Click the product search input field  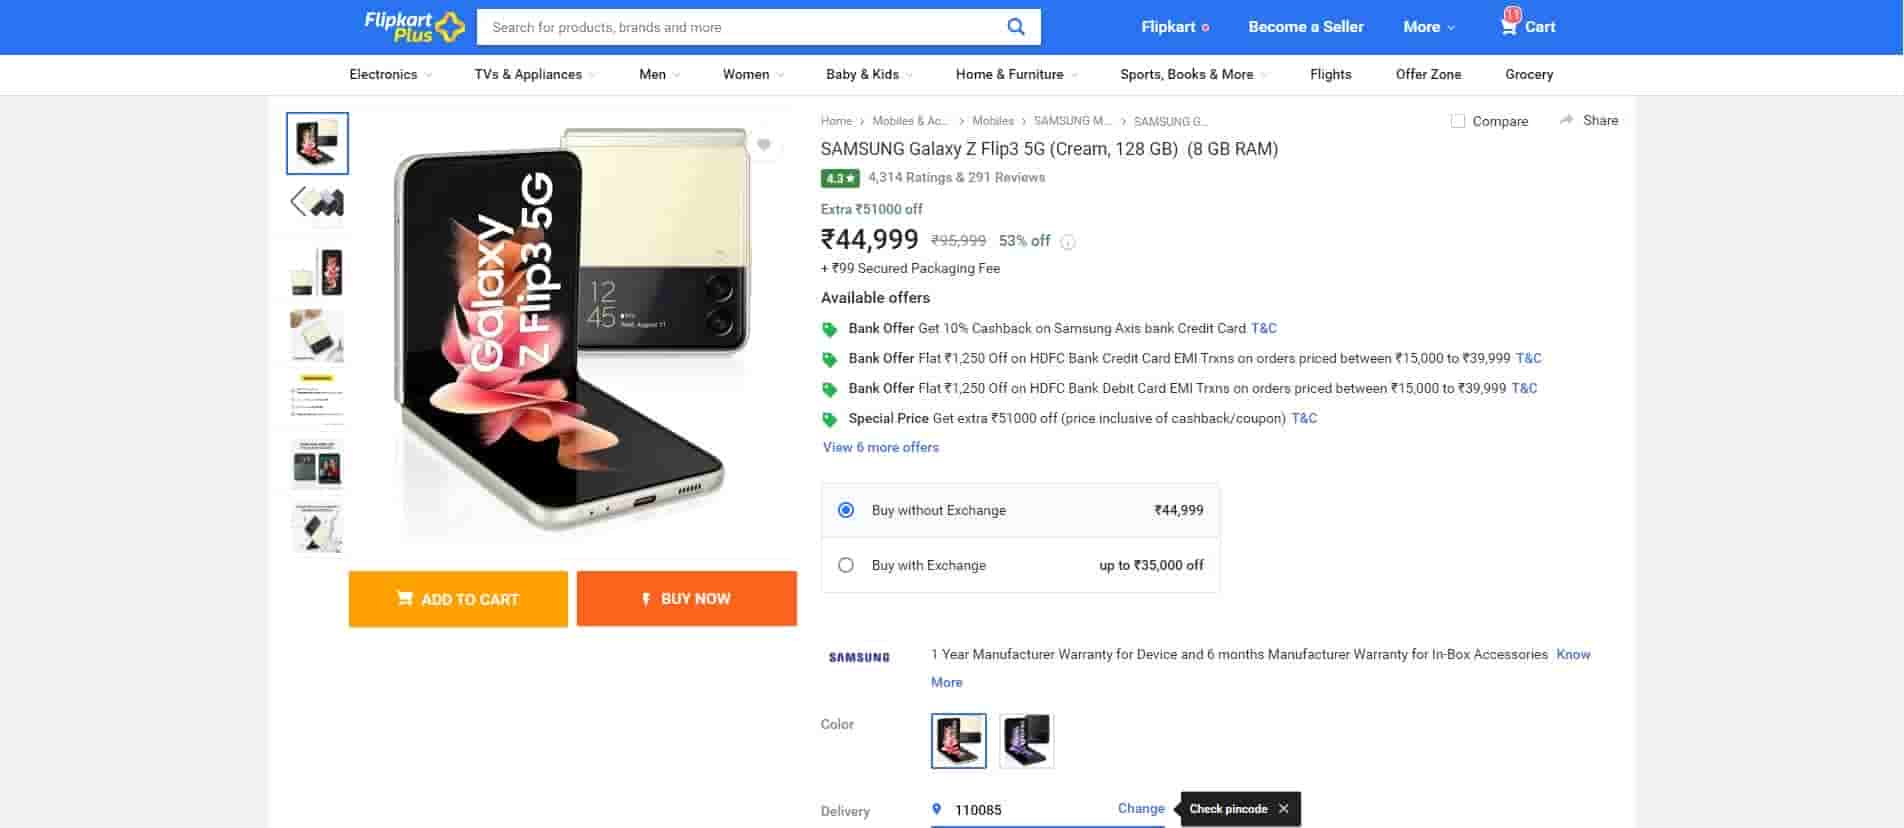pyautogui.click(x=740, y=27)
